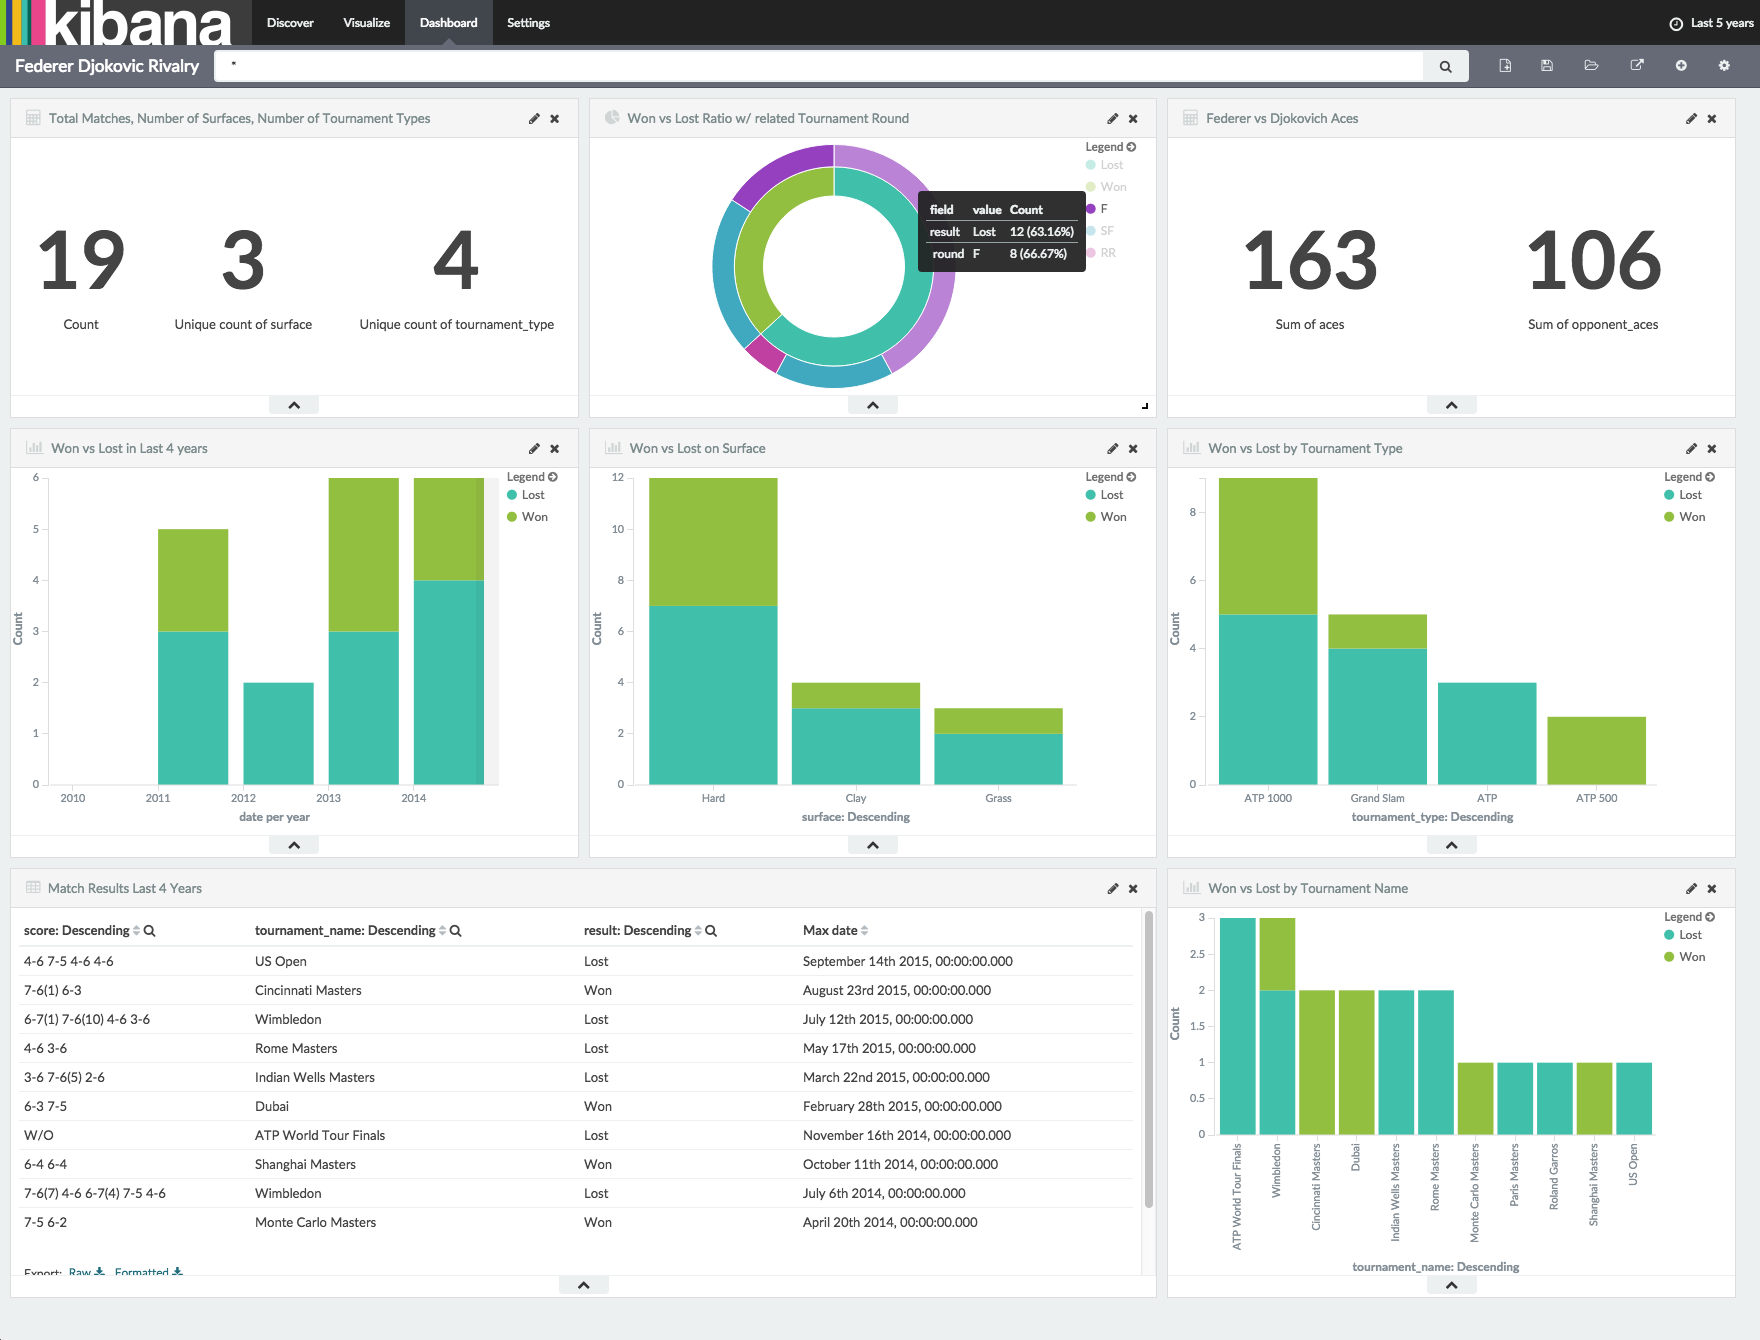1760x1340 pixels.
Task: Create a new dashboard icon
Action: coord(1505,65)
